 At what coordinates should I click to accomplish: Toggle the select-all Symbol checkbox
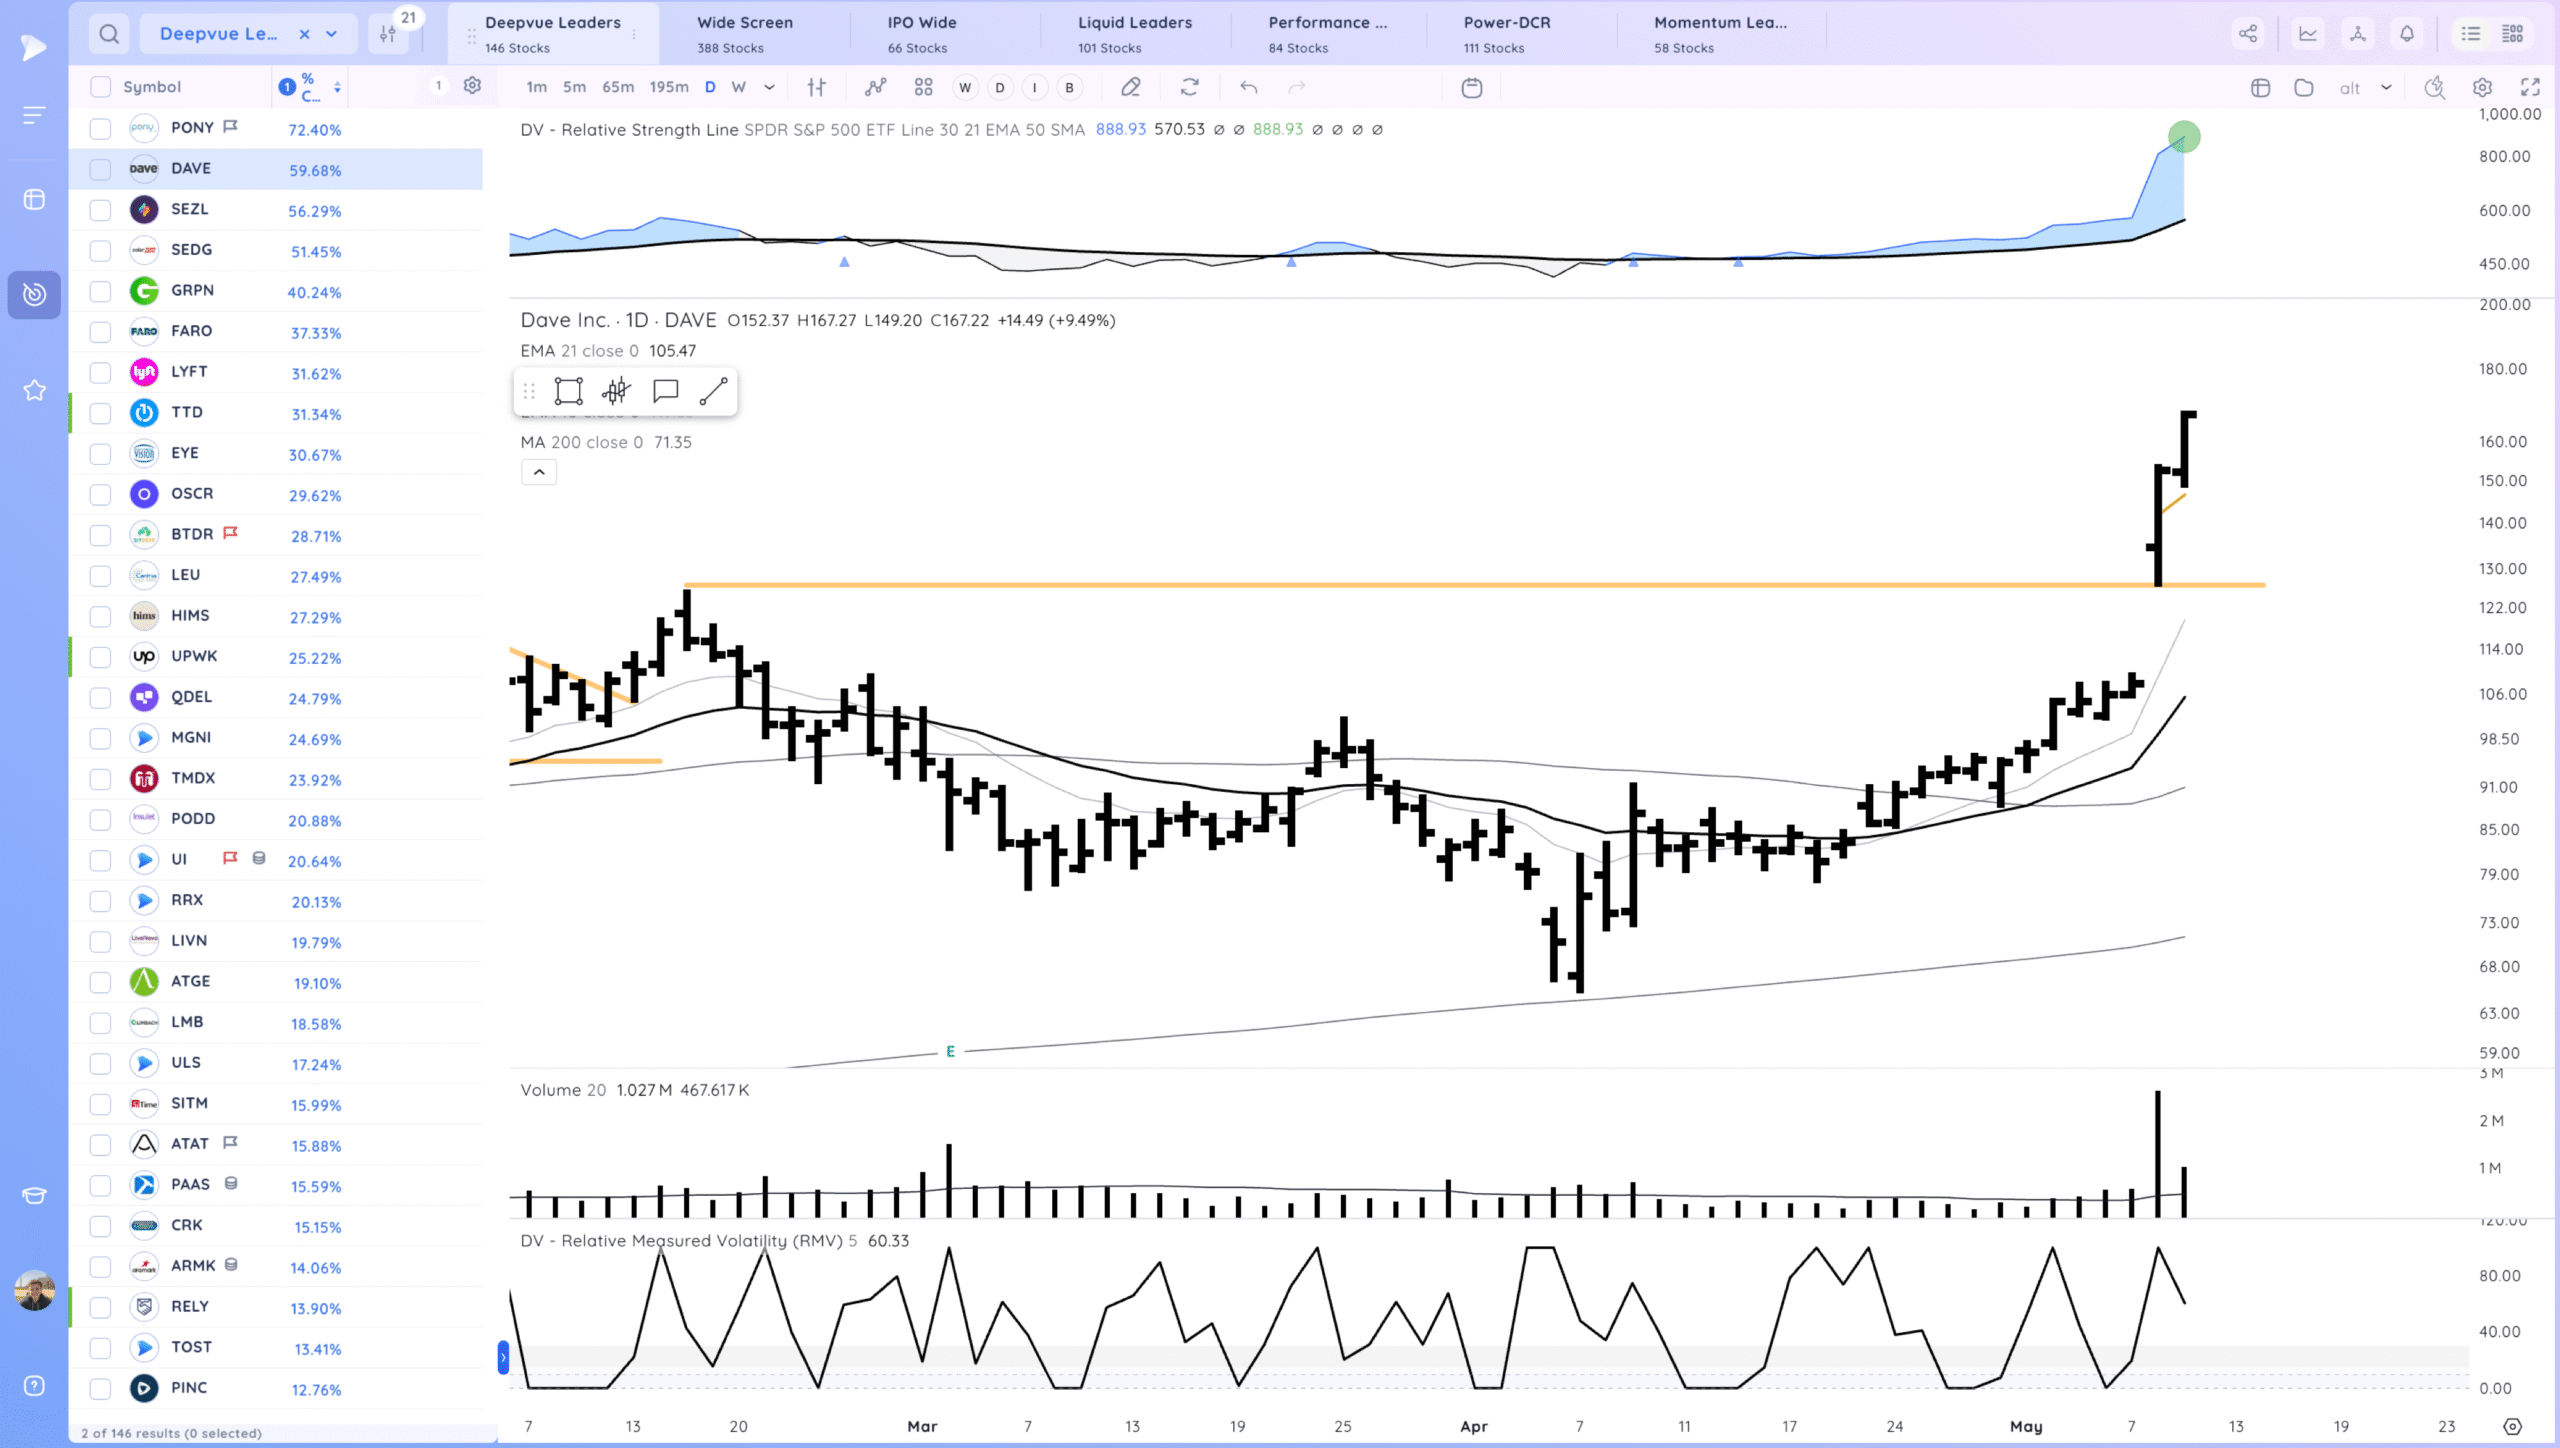pos(100,87)
